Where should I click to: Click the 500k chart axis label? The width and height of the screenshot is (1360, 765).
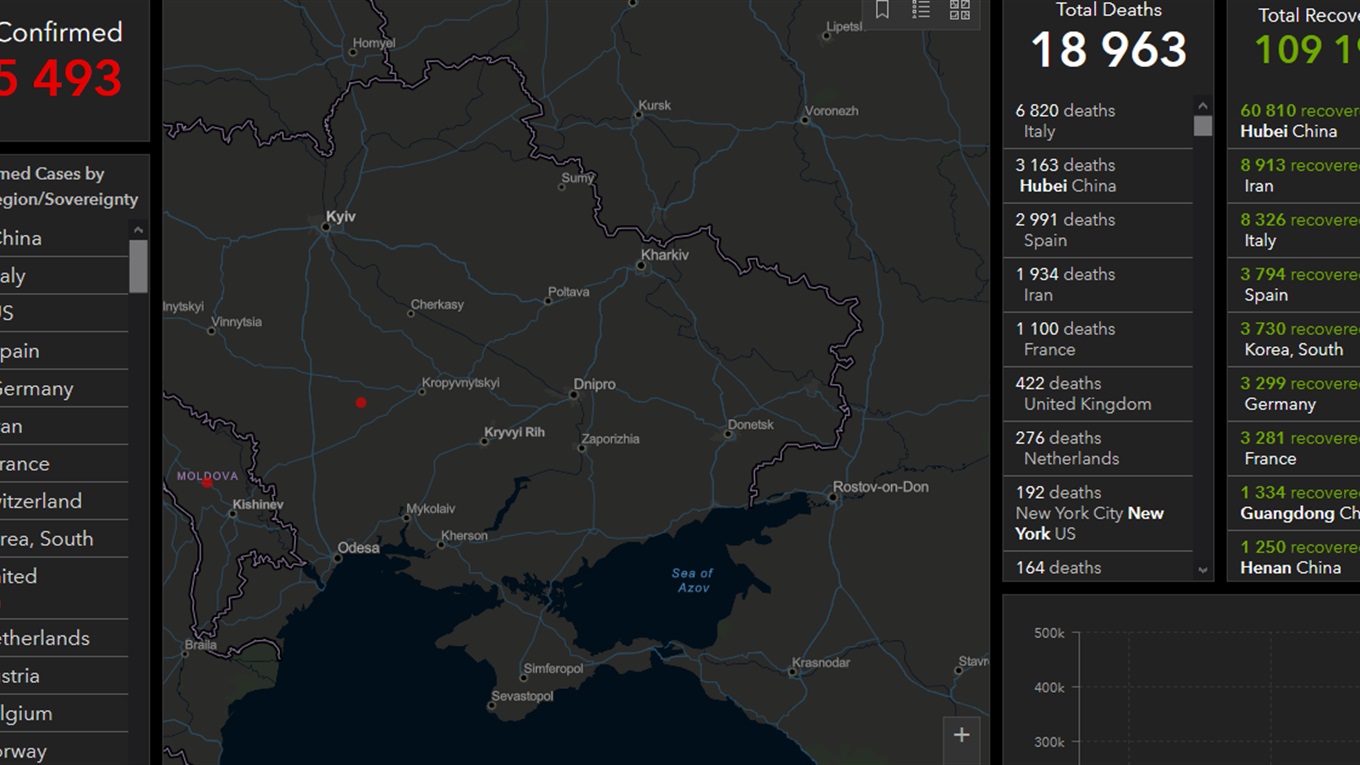(x=1049, y=633)
